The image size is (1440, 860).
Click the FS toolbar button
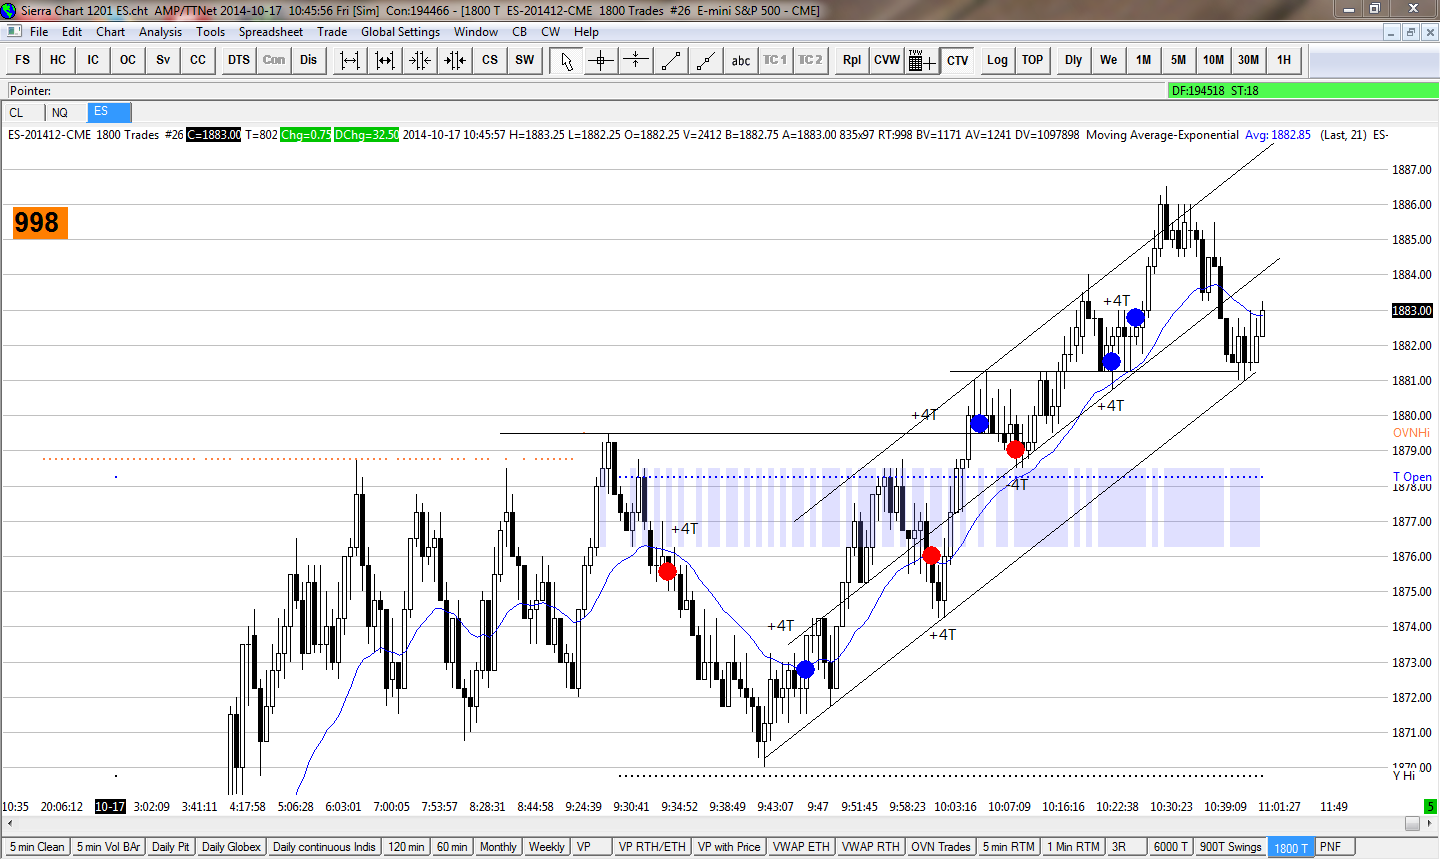click(x=23, y=60)
